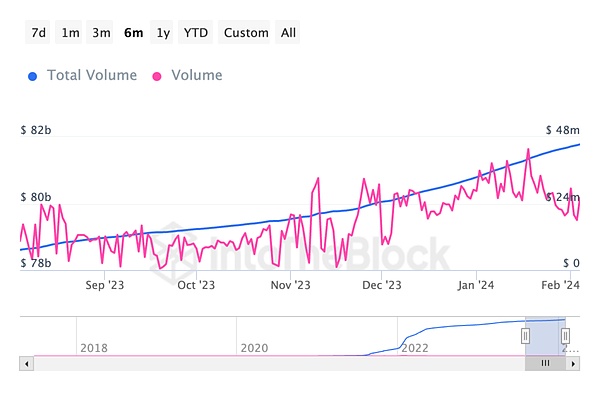The width and height of the screenshot is (600, 400).
Task: Click the scrollbar right arrow
Action: 574,364
